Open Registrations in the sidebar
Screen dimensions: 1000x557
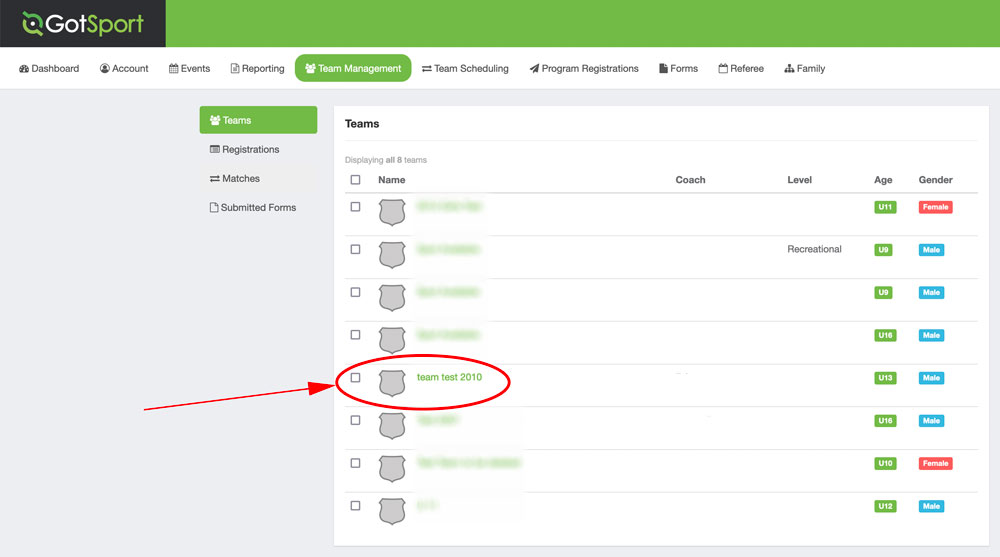tap(245, 150)
